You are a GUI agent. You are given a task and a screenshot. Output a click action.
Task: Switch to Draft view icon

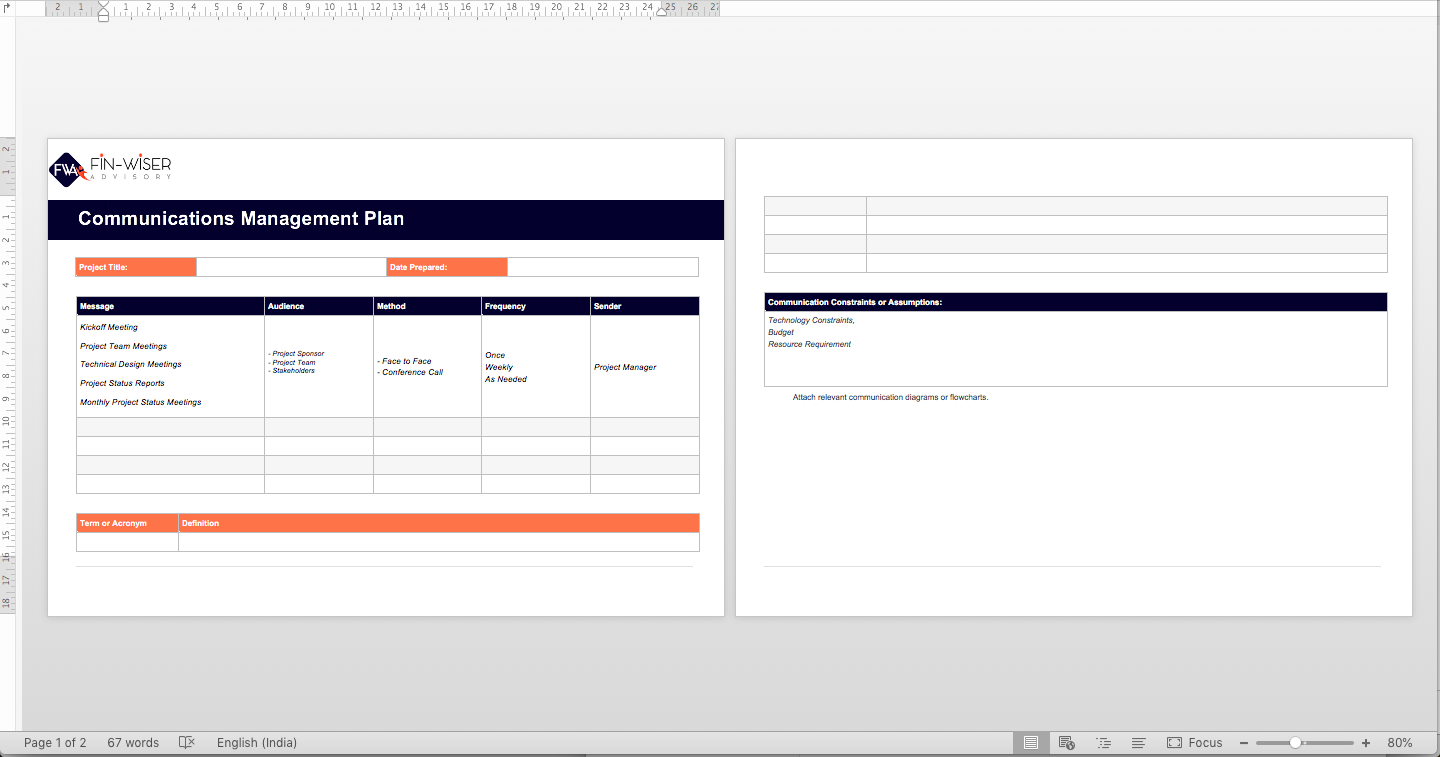point(1138,743)
